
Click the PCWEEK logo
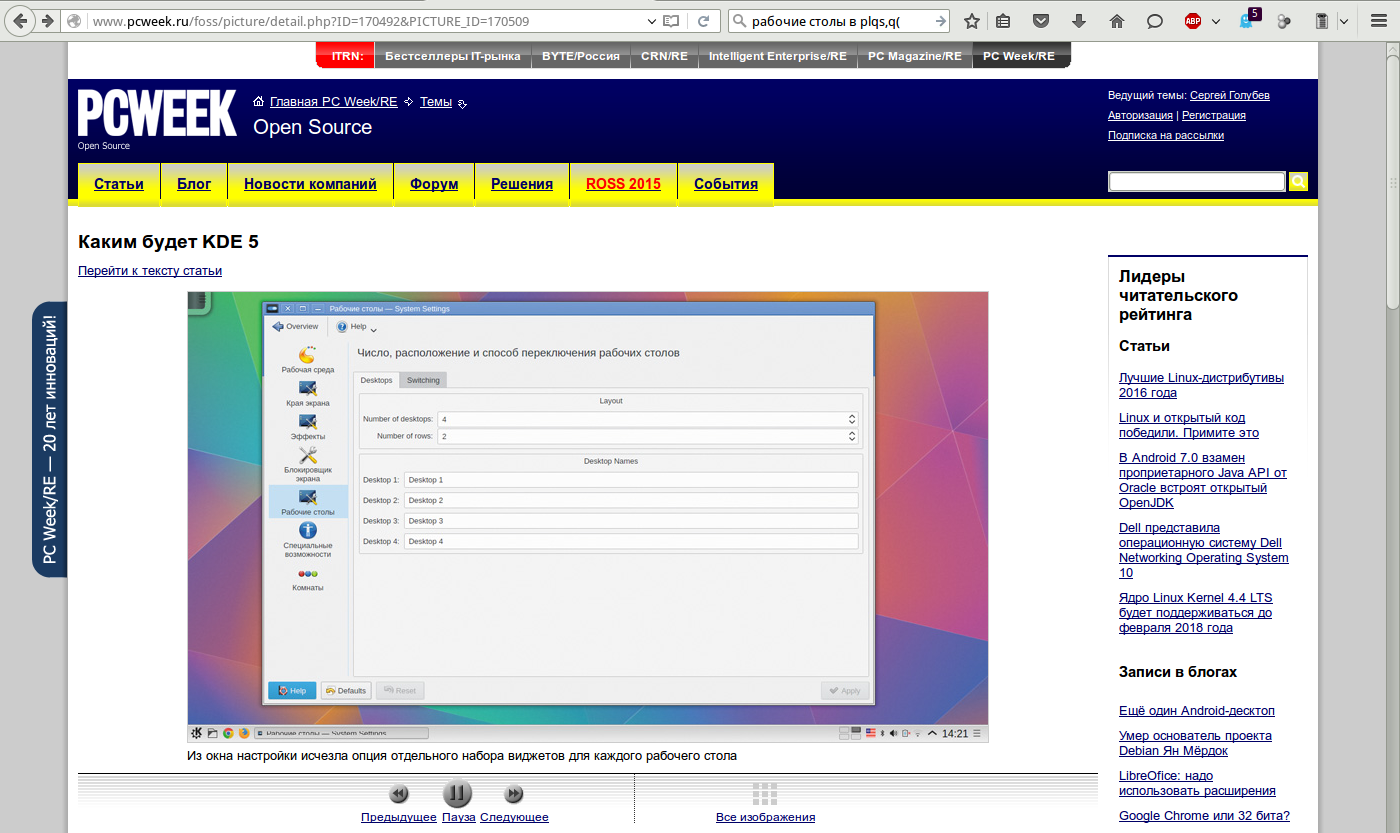158,113
